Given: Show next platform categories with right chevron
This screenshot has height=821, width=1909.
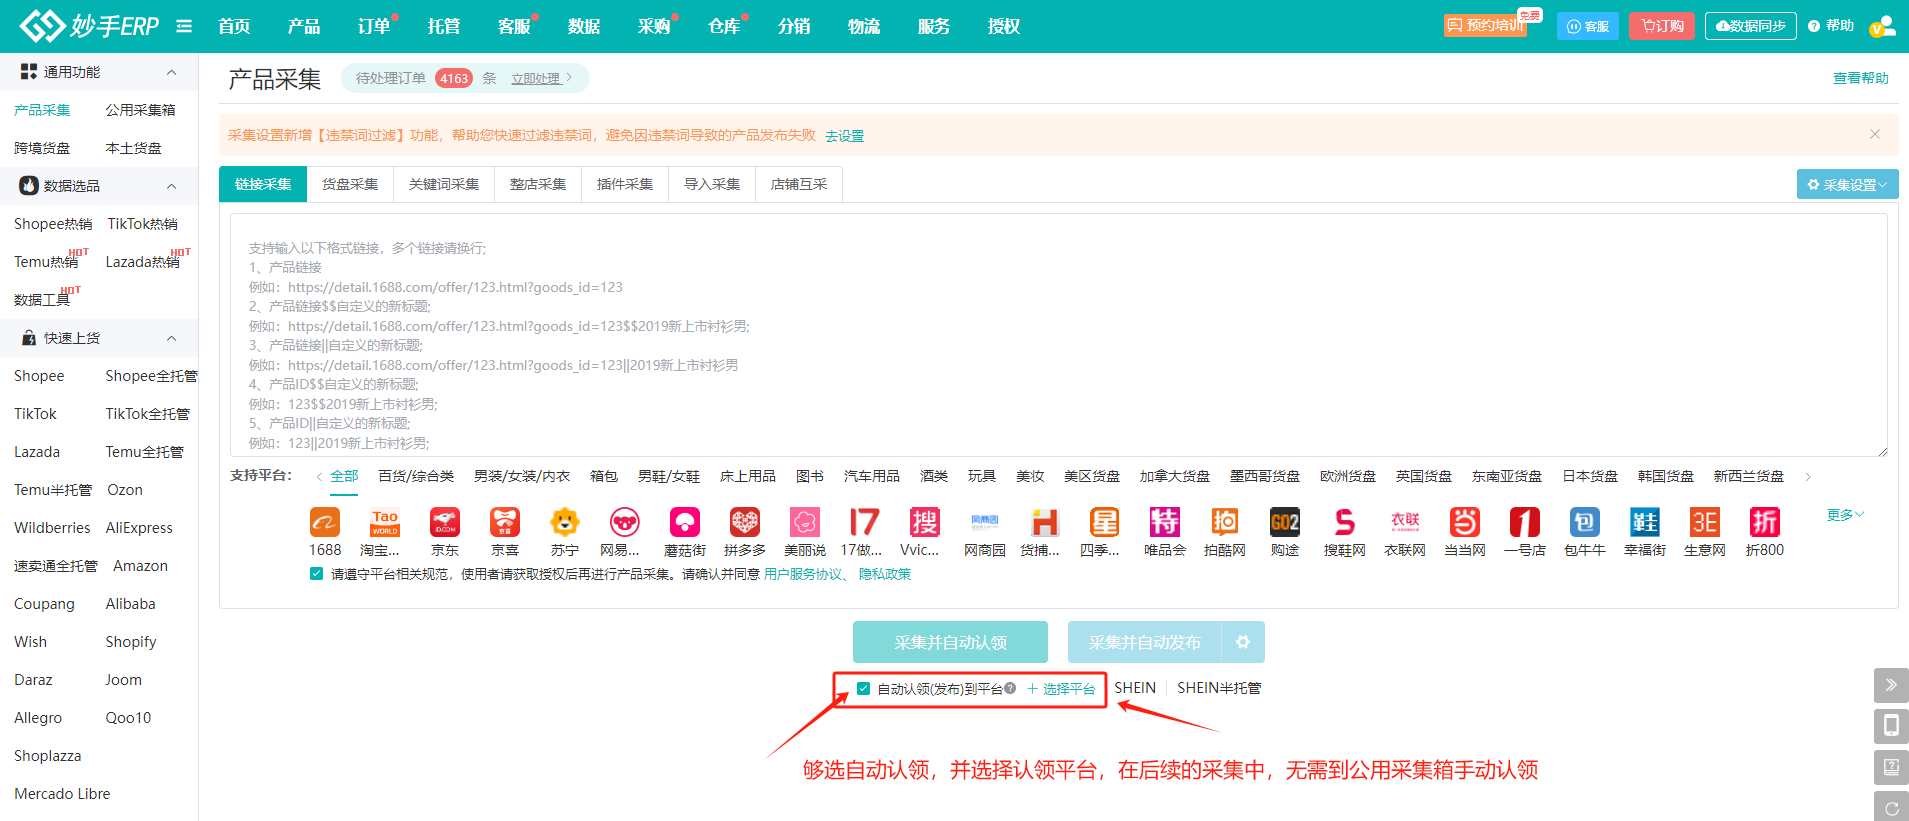Looking at the screenshot, I should coord(1808,477).
